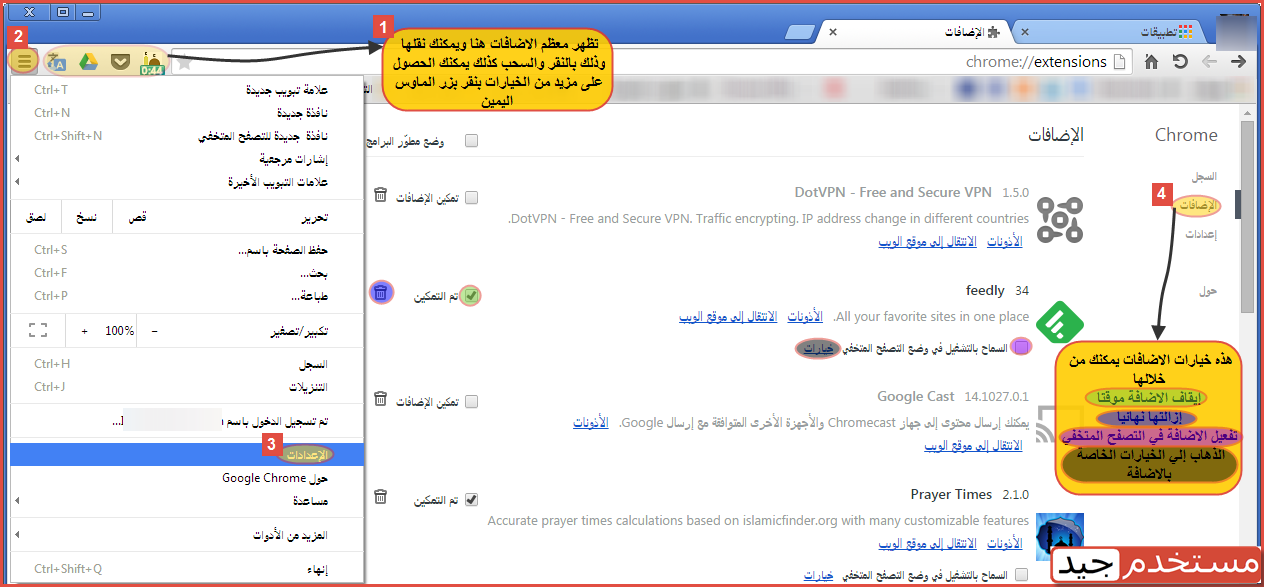Open إعدادات settings in Chrome sidebar
This screenshot has height=587, width=1264.
click(1201, 234)
